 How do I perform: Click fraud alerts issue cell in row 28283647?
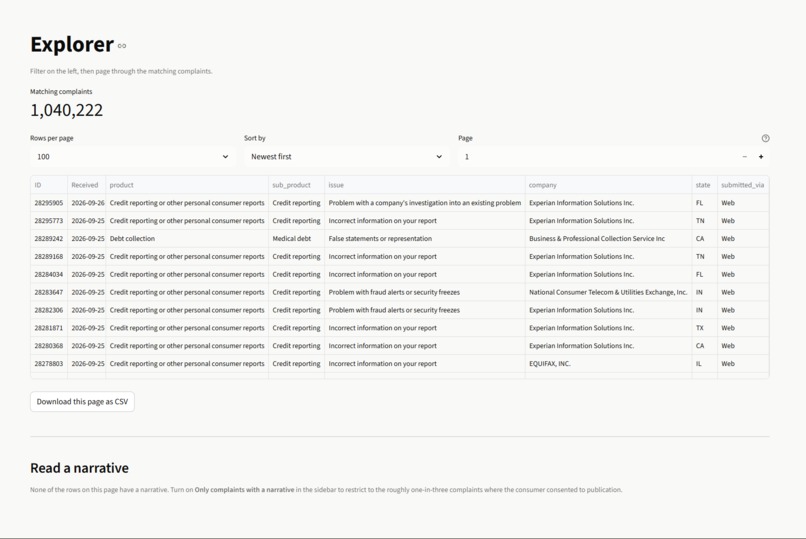(425, 292)
